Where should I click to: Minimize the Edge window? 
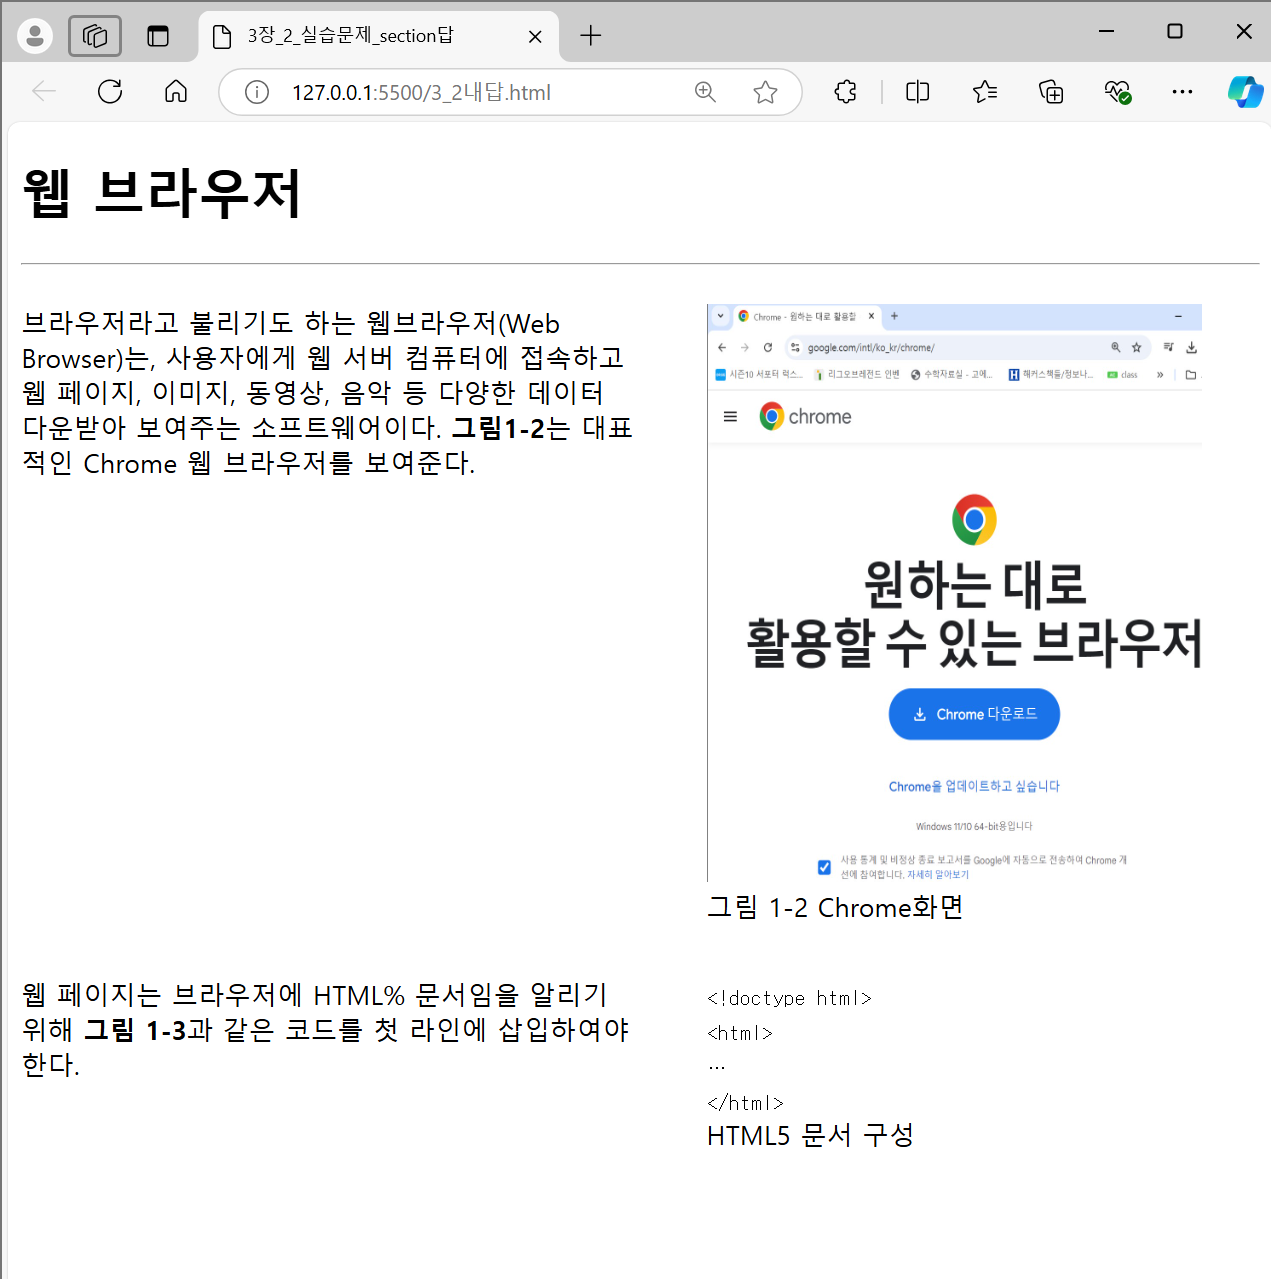pos(1106,31)
